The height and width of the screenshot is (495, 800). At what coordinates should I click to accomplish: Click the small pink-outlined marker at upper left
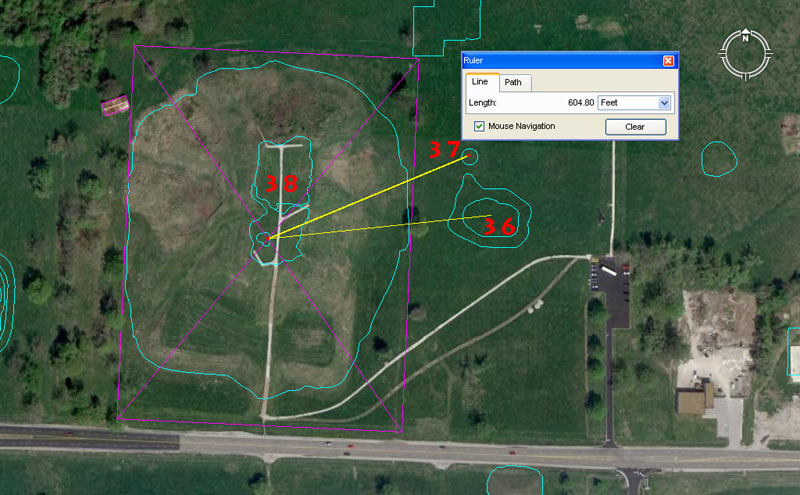tap(115, 104)
